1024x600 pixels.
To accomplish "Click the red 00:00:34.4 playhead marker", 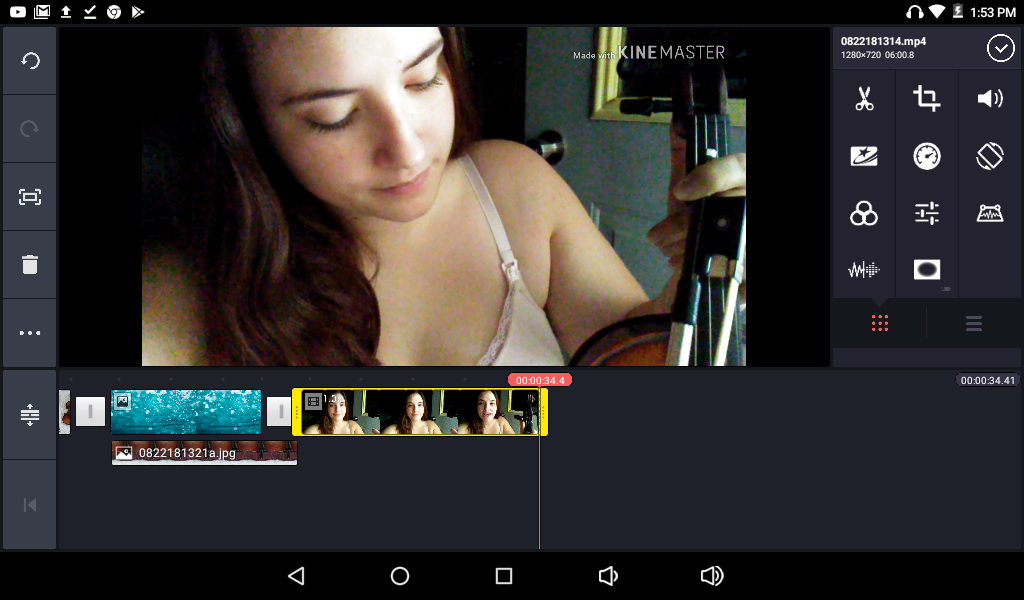I will [539, 380].
